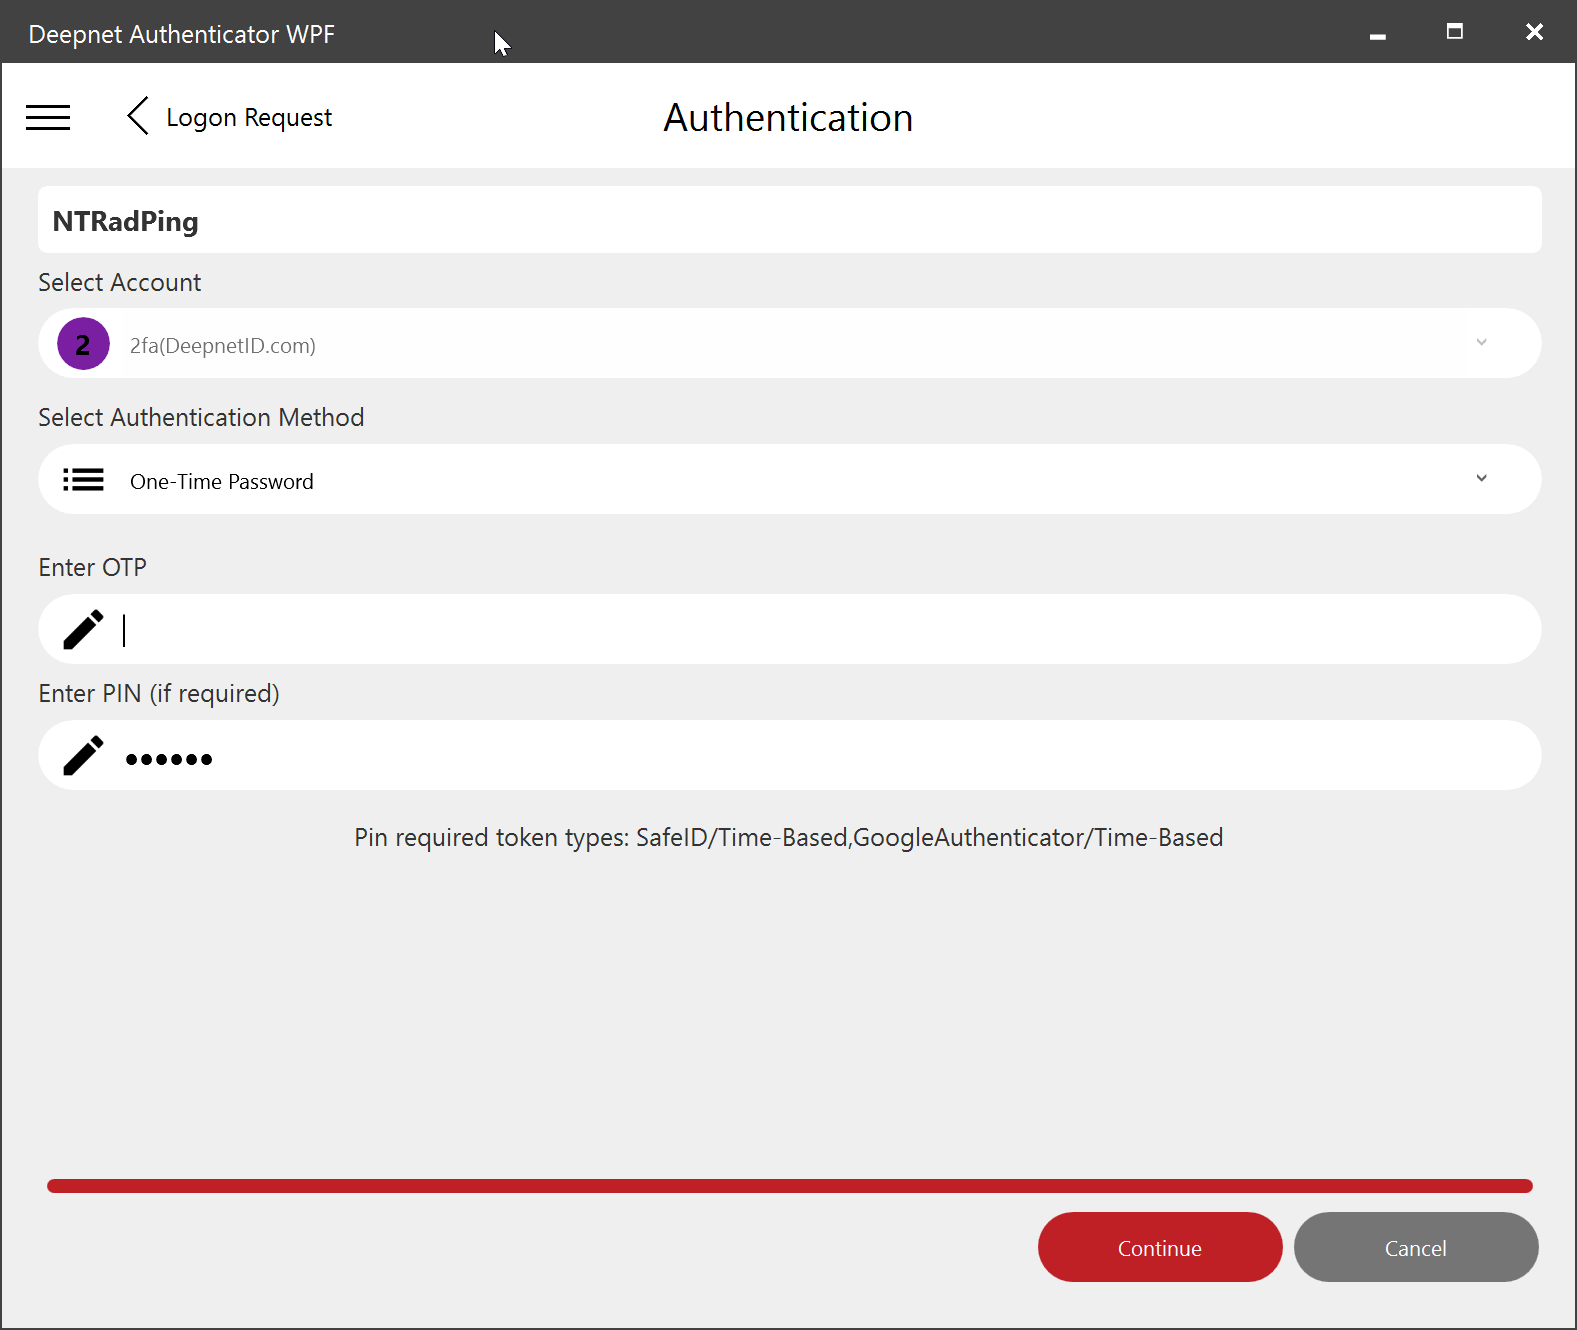Minimize the Deepnet Authenticator window
Image resolution: width=1577 pixels, height=1330 pixels.
tap(1377, 34)
